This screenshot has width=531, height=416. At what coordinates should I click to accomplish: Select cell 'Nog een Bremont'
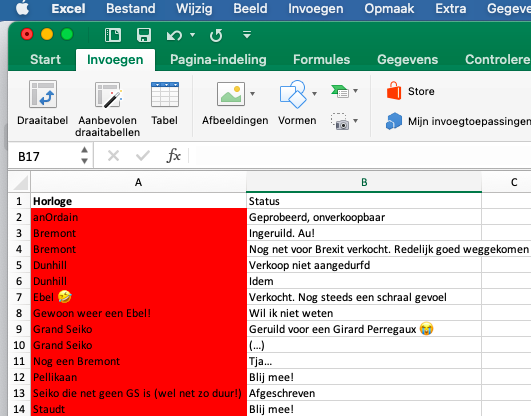click(x=139, y=361)
